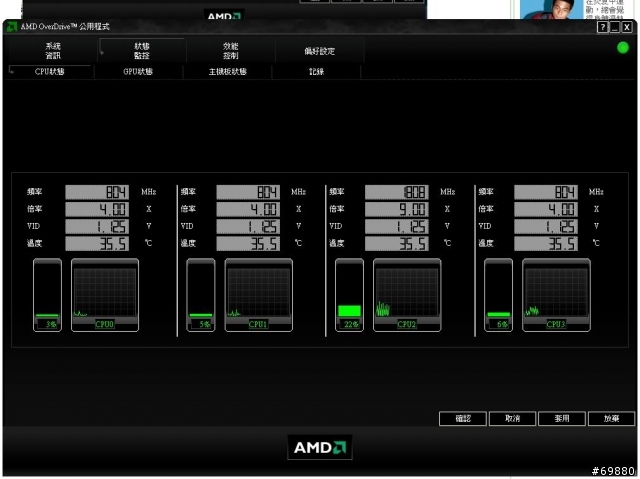
Task: Open the 效能控制 tab
Action: [231, 51]
